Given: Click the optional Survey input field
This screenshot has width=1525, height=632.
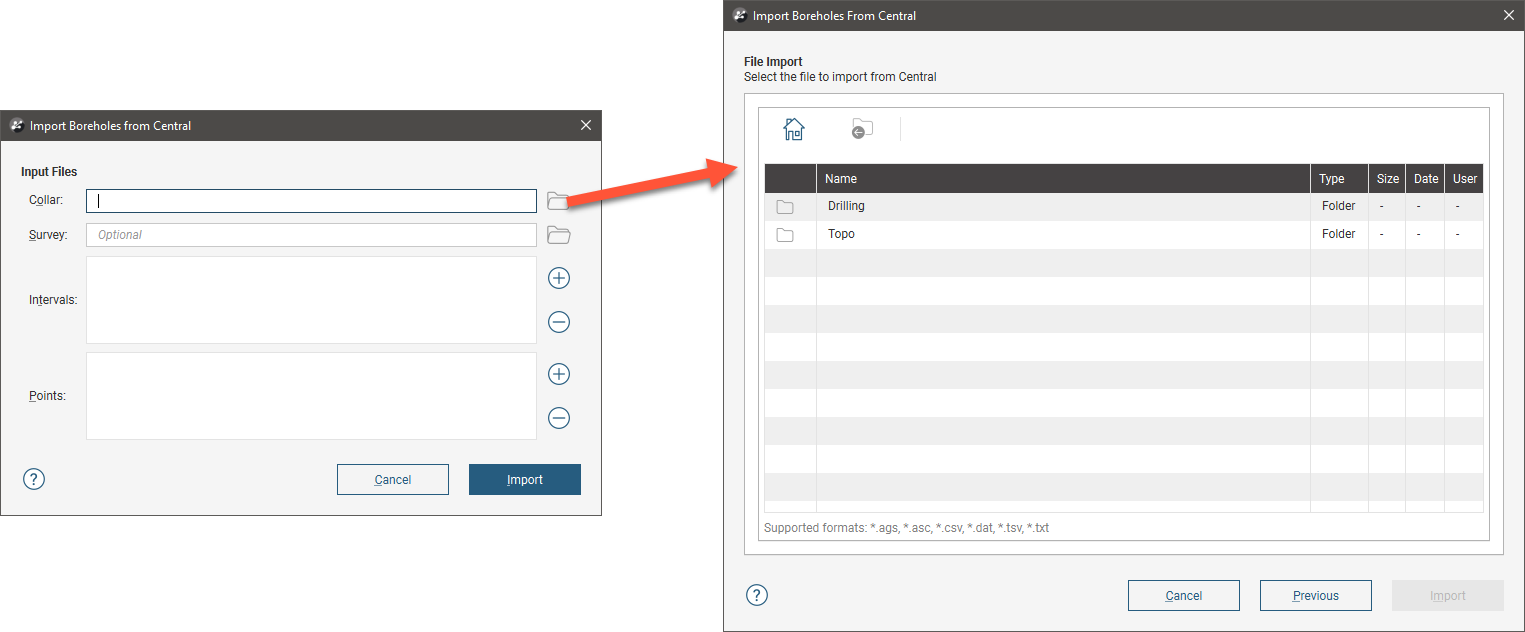Looking at the screenshot, I should click(311, 235).
